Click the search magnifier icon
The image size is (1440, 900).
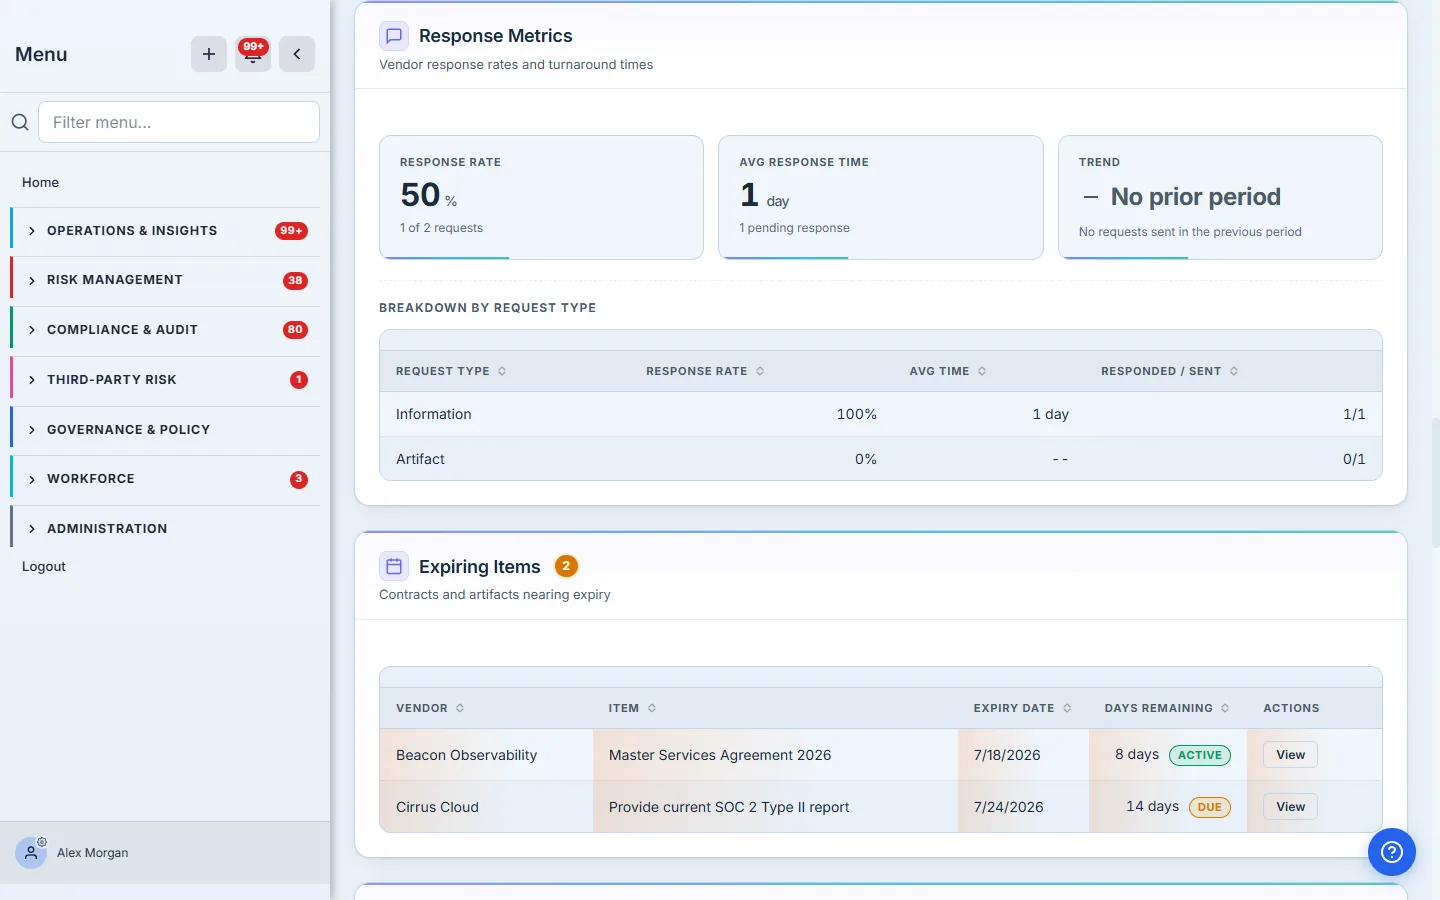point(20,122)
